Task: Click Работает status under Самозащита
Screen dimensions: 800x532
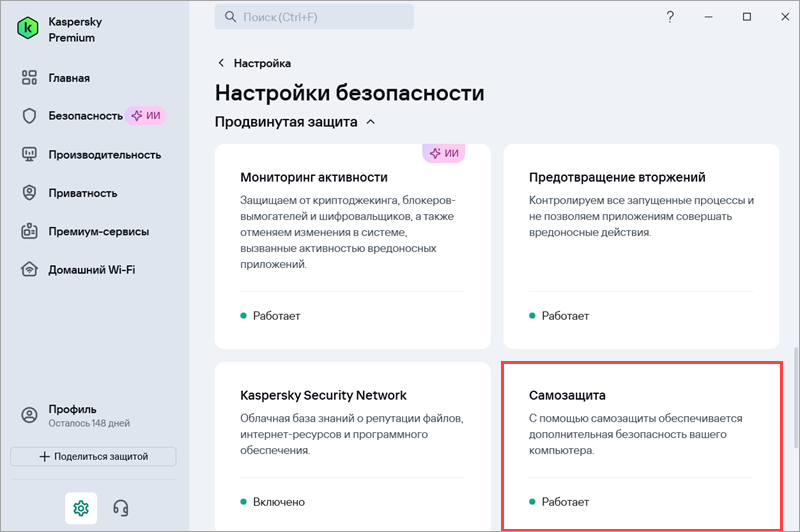Action: coord(559,502)
